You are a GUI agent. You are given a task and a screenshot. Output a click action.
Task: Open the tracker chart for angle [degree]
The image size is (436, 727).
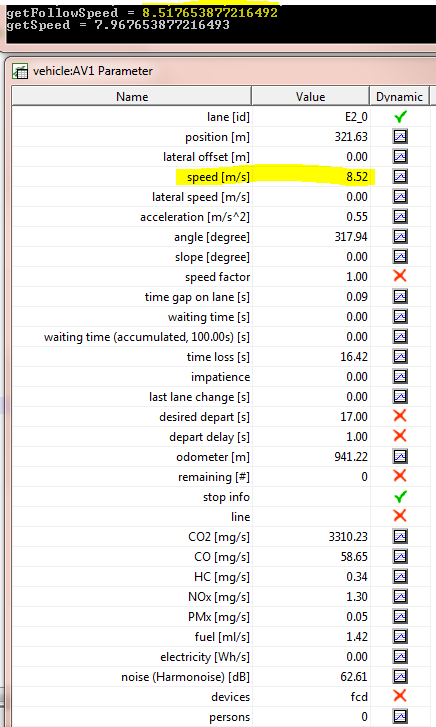(x=400, y=236)
